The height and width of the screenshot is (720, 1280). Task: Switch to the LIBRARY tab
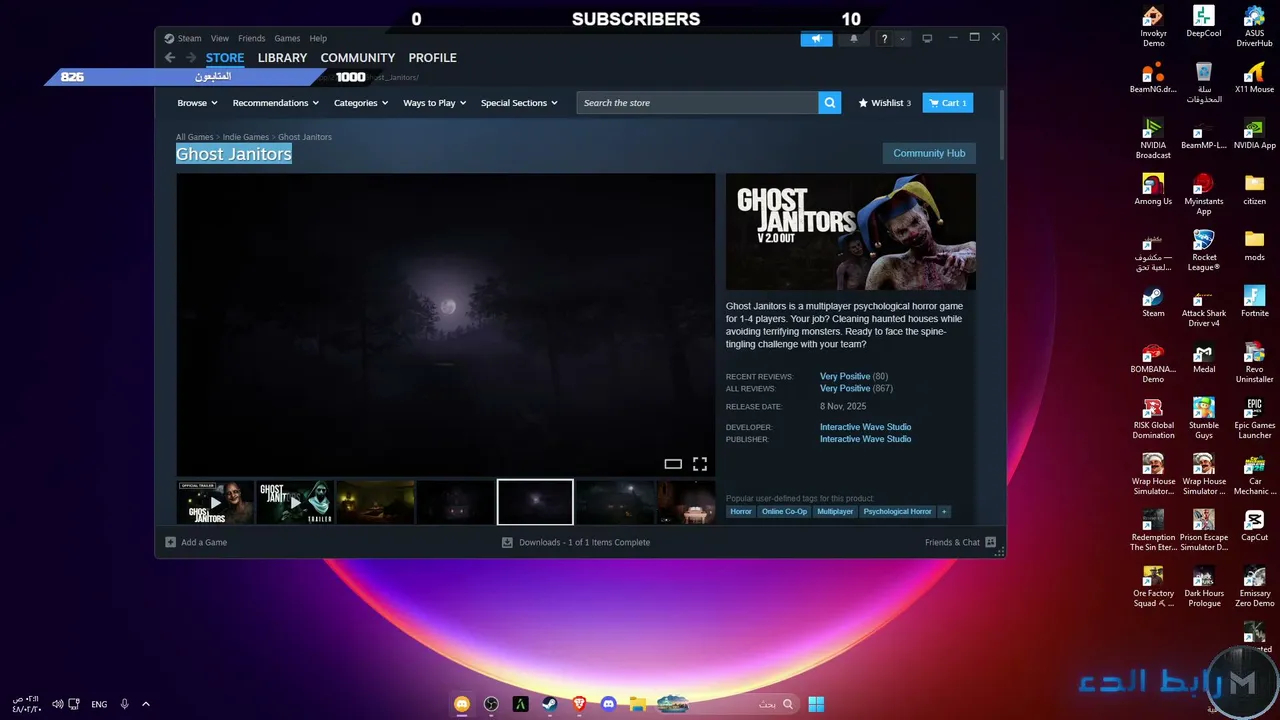click(282, 58)
